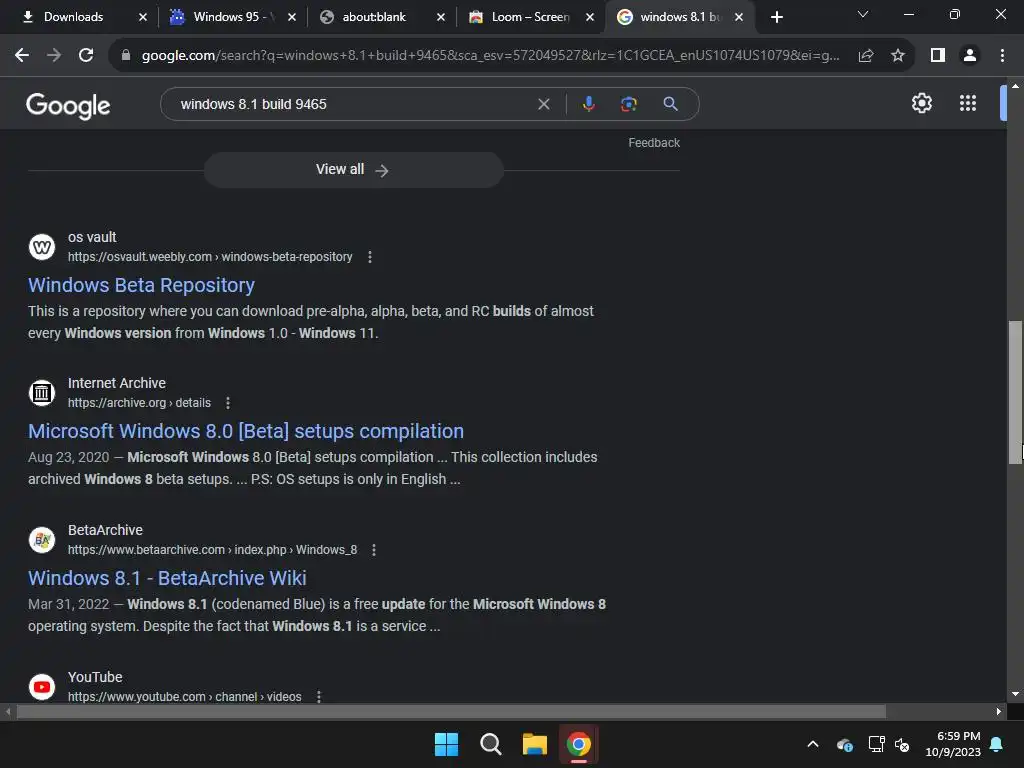Image resolution: width=1024 pixels, height=768 pixels.
Task: Open Chrome profile avatar
Action: click(970, 56)
